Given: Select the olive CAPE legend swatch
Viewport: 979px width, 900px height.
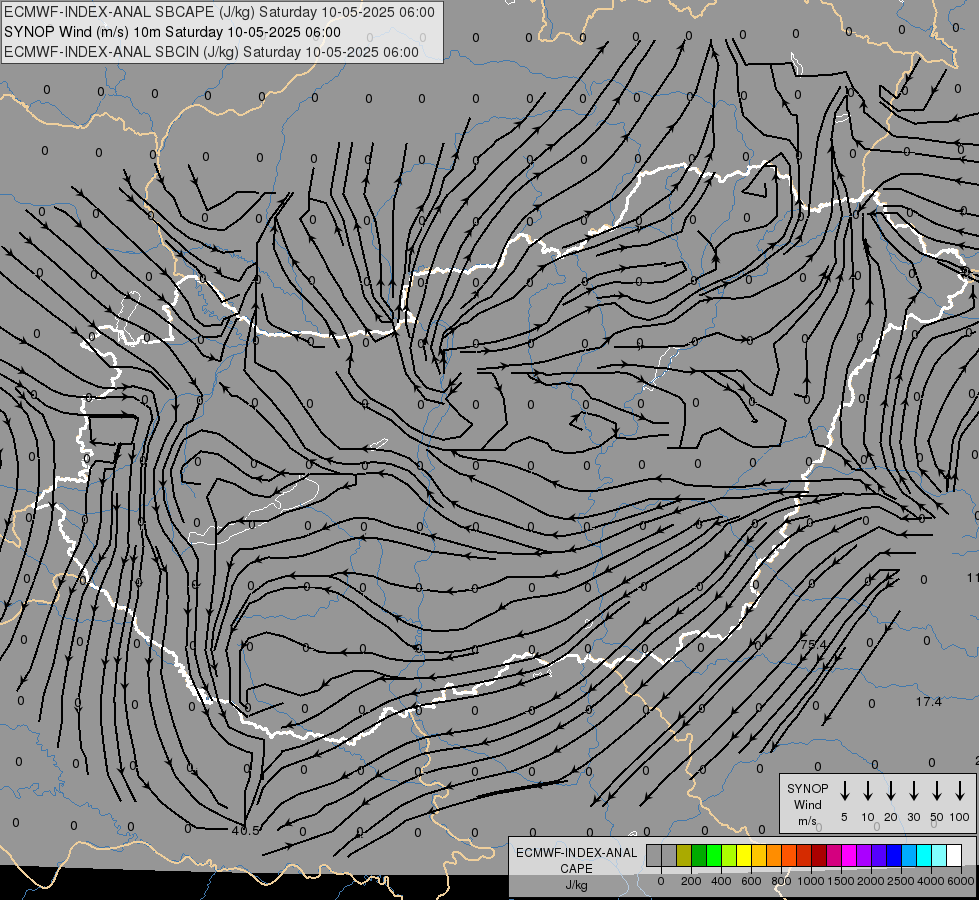Looking at the screenshot, I should click(684, 855).
